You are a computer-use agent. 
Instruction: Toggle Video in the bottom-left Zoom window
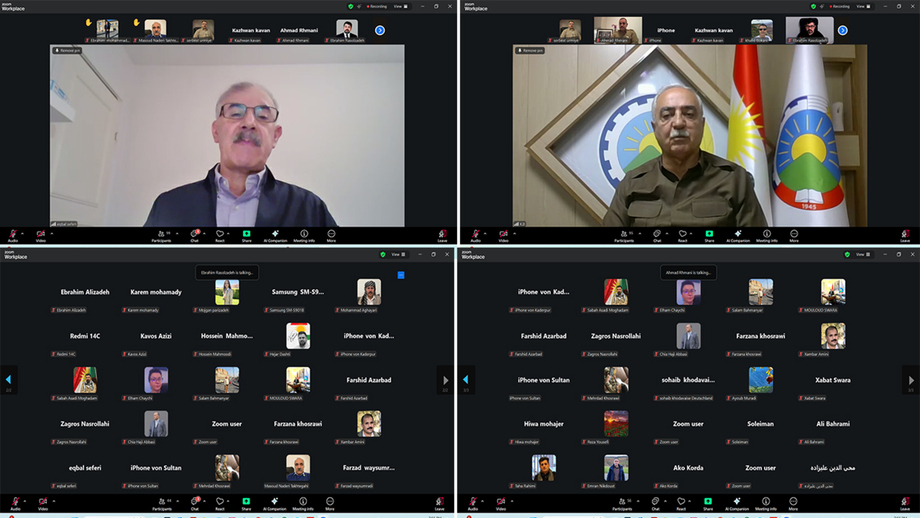tap(41, 501)
